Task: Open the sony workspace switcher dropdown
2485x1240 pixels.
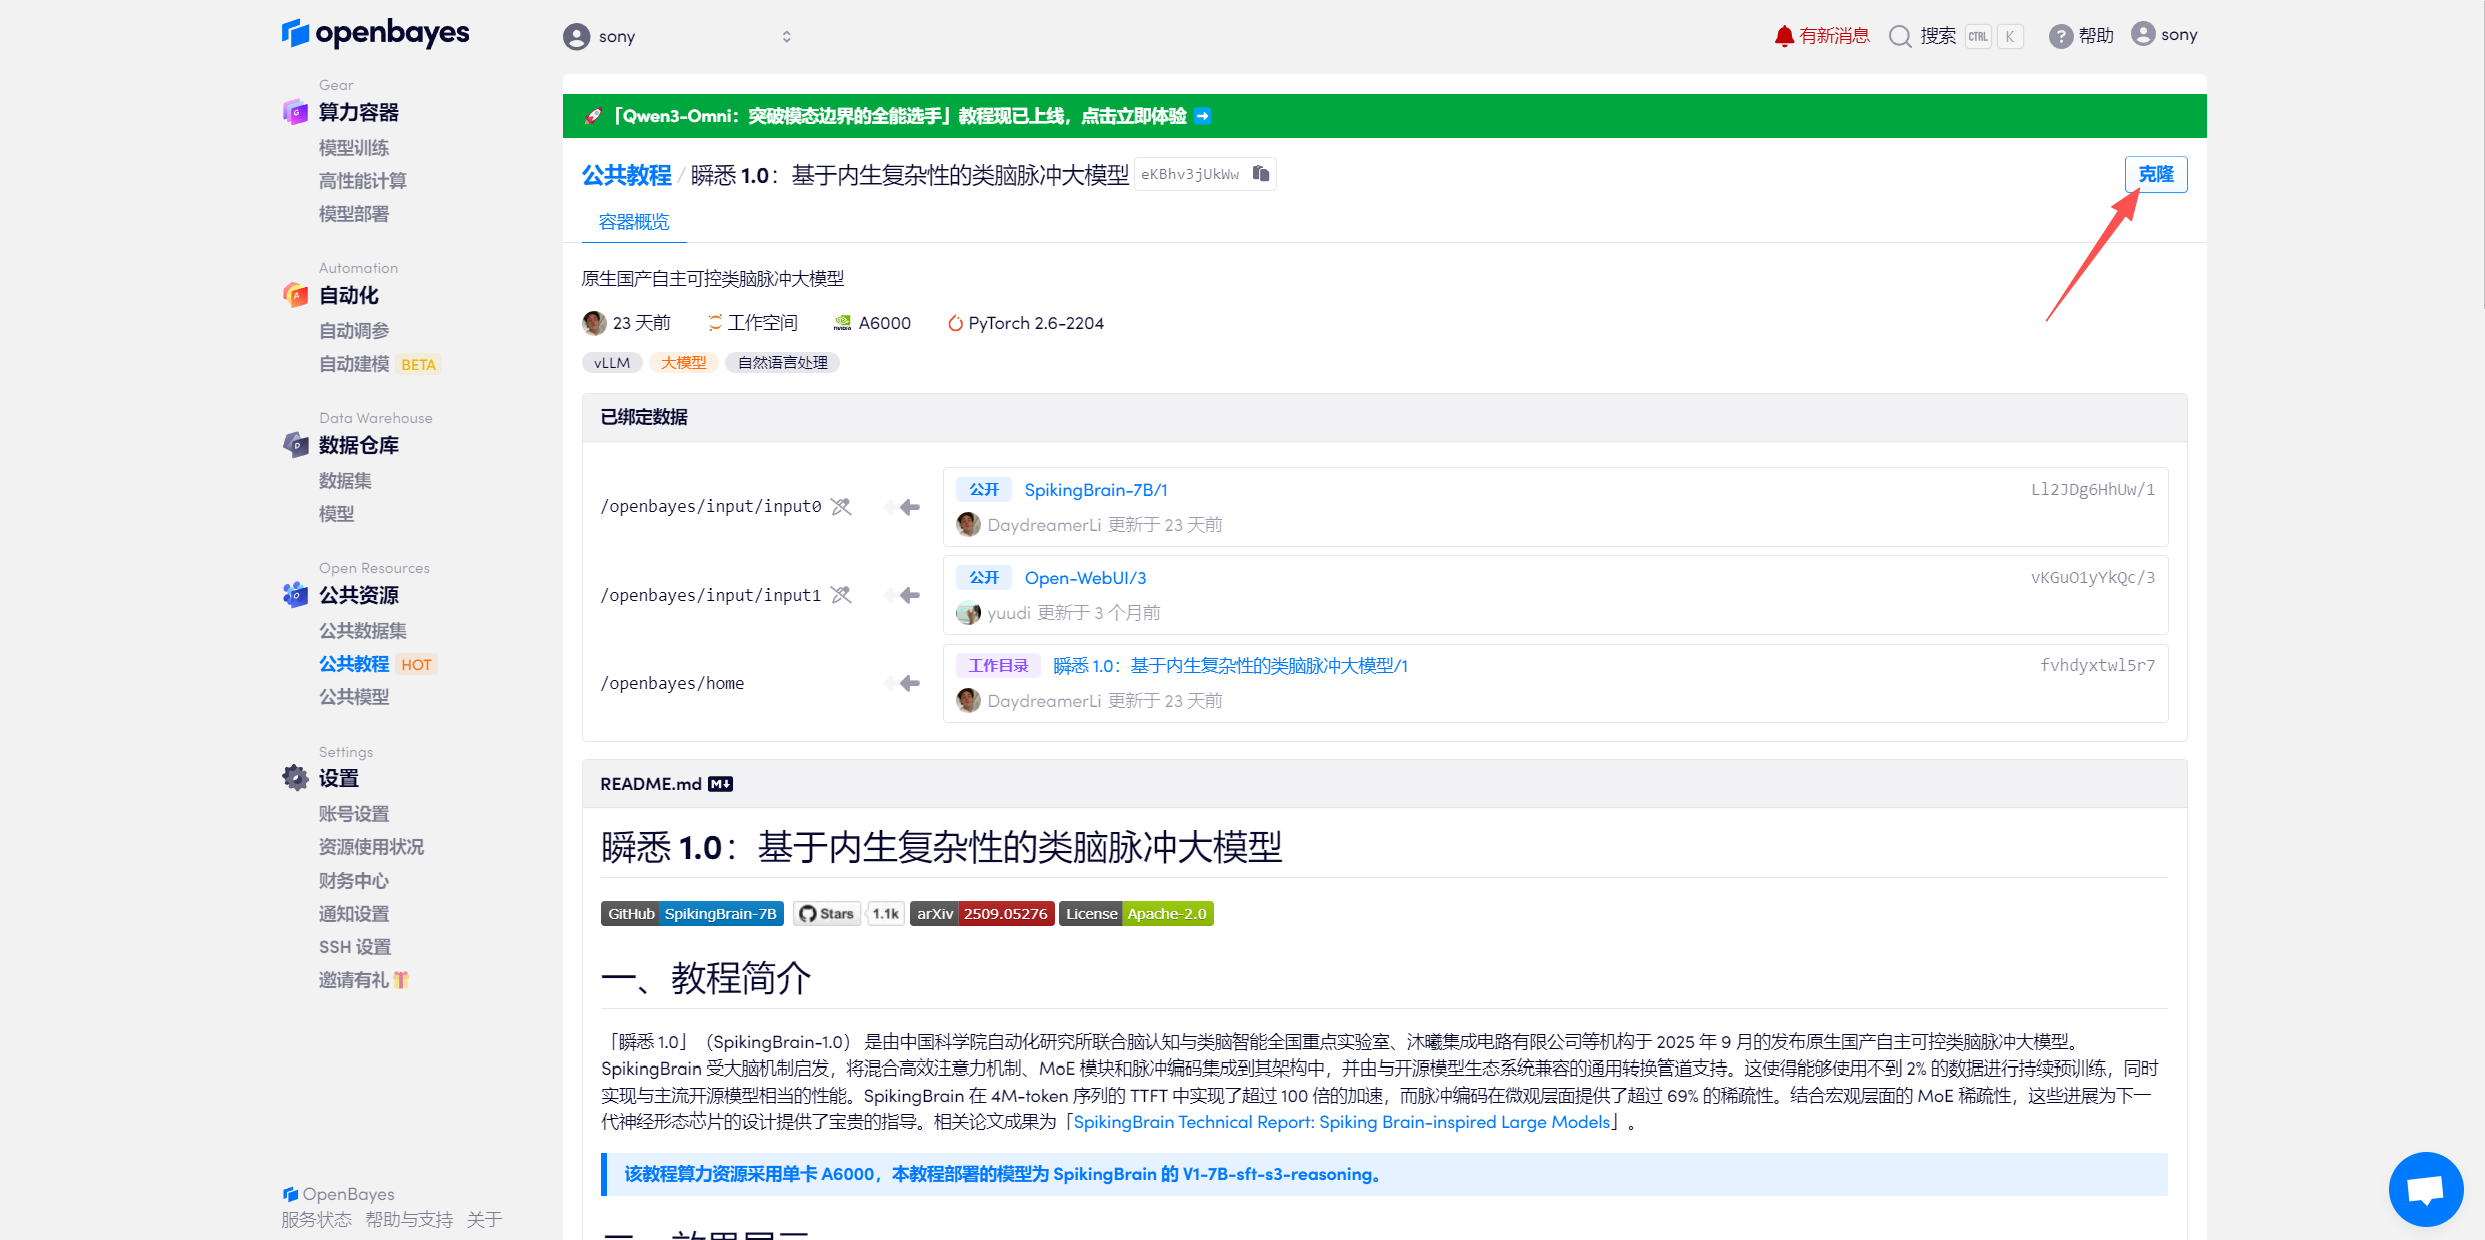Action: [677, 37]
